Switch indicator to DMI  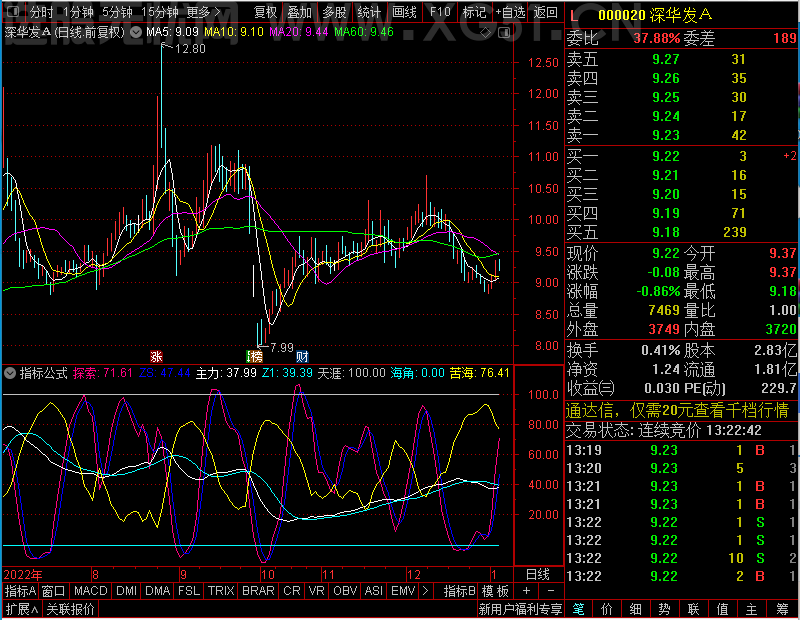[x=126, y=591]
